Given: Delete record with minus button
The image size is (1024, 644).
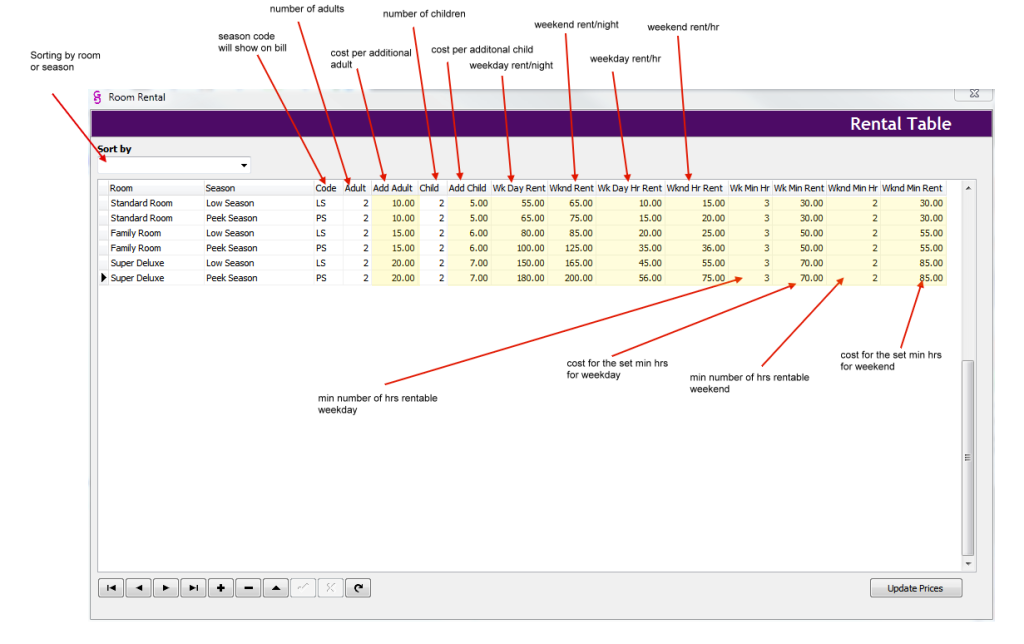Looking at the screenshot, I should click(248, 588).
